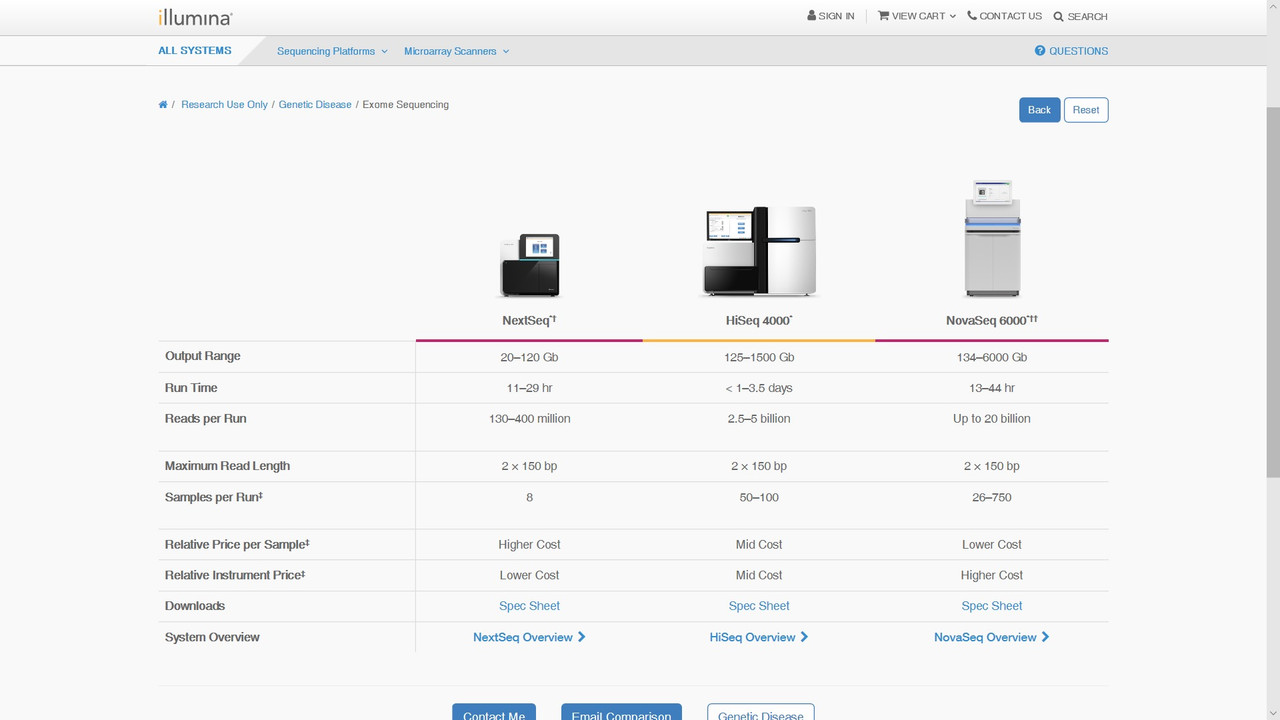Click the arrow next to NextSeq Overview

(582, 637)
